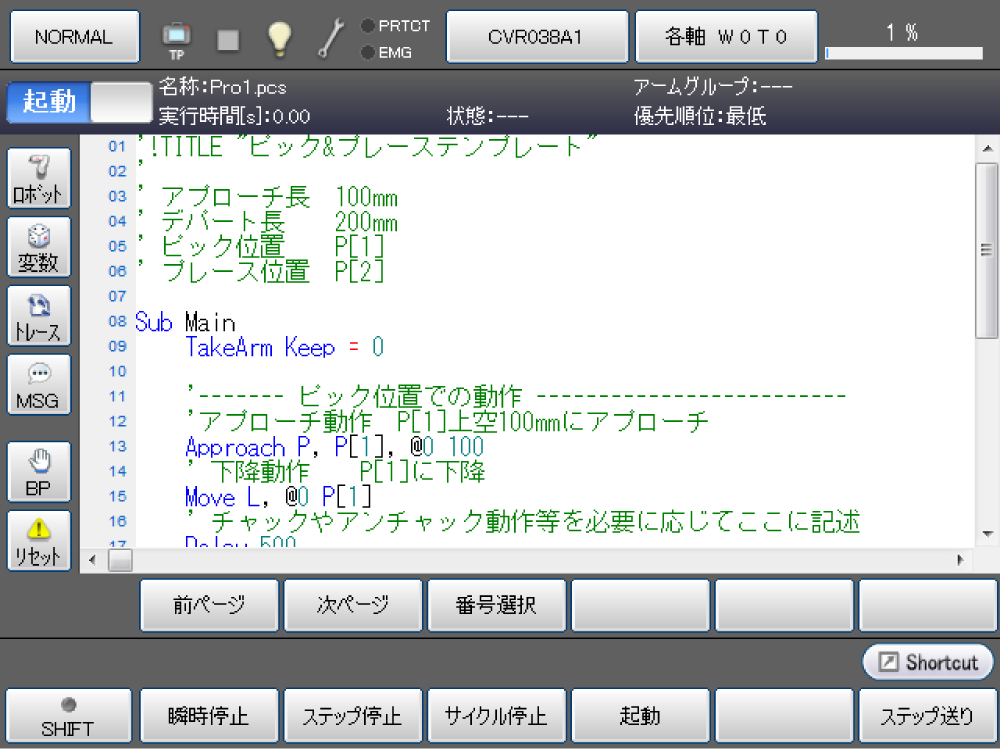This screenshot has width=1000, height=749.
Task: Open the ロボット robot panel
Action: (39, 179)
